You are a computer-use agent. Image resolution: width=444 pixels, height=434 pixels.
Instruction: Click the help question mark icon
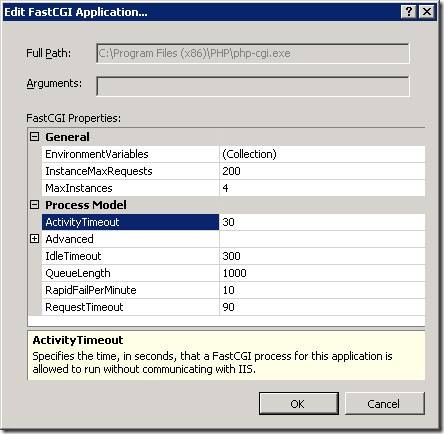tap(409, 12)
